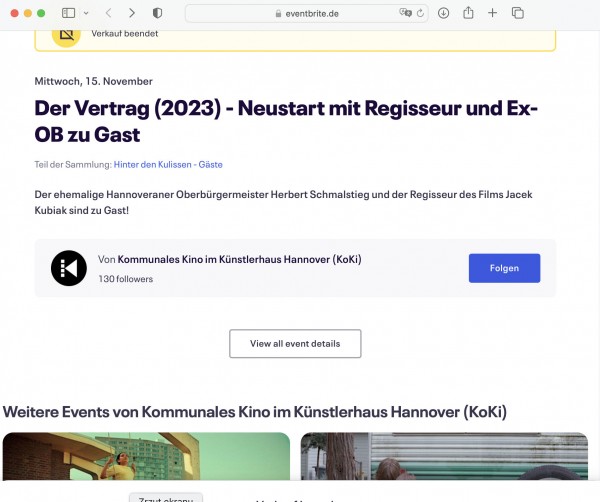This screenshot has height=502, width=600.
Task: Show Safari downloads
Action: pos(443,13)
